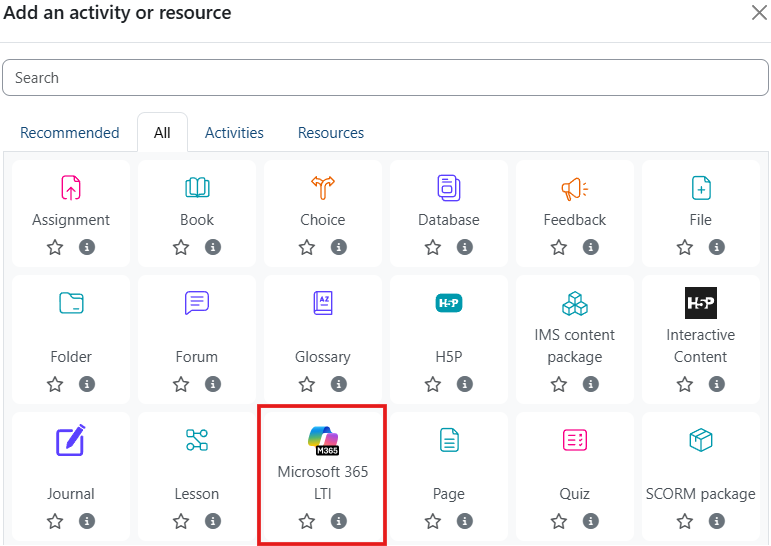The width and height of the screenshot is (771, 546).
Task: Open the Activities tab
Action: coord(234,133)
